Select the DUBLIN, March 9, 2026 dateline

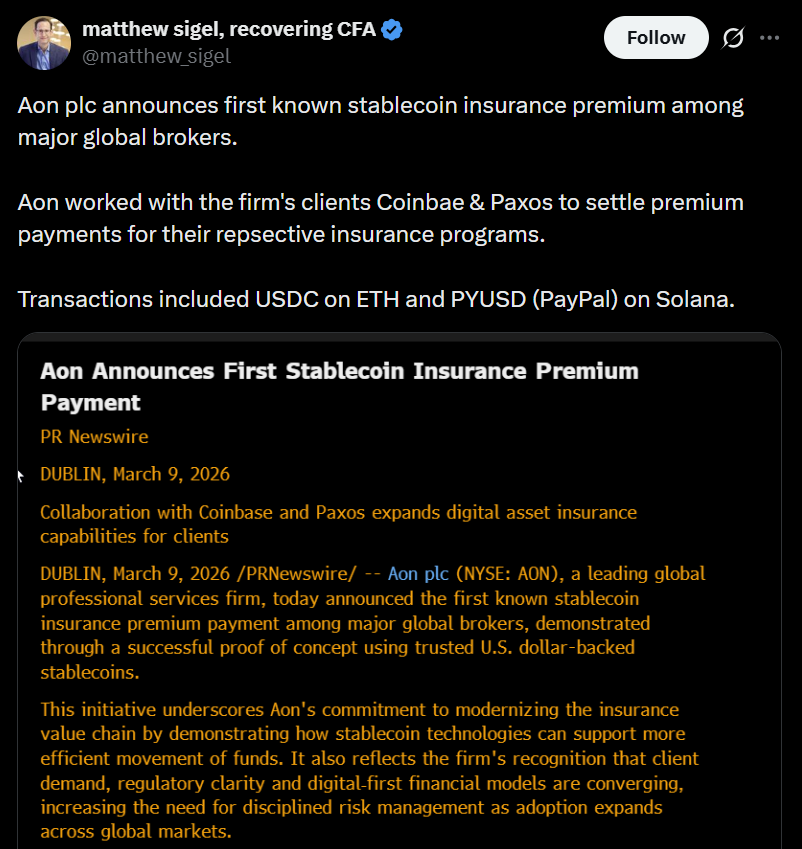click(x=134, y=474)
